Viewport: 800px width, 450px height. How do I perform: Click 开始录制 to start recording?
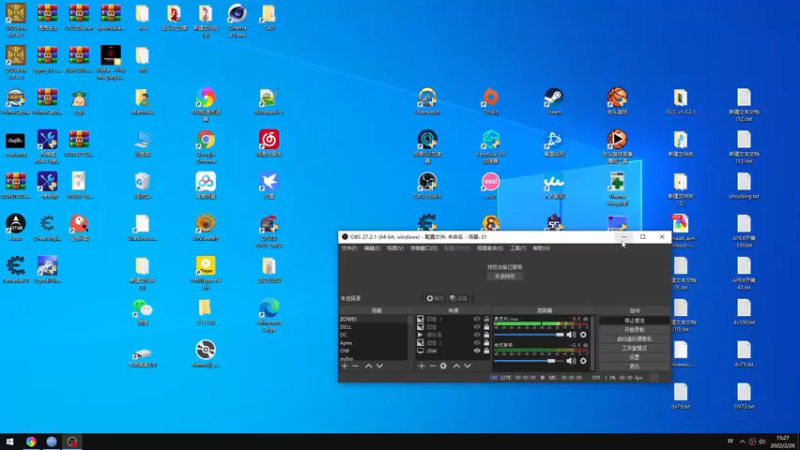pyautogui.click(x=634, y=330)
